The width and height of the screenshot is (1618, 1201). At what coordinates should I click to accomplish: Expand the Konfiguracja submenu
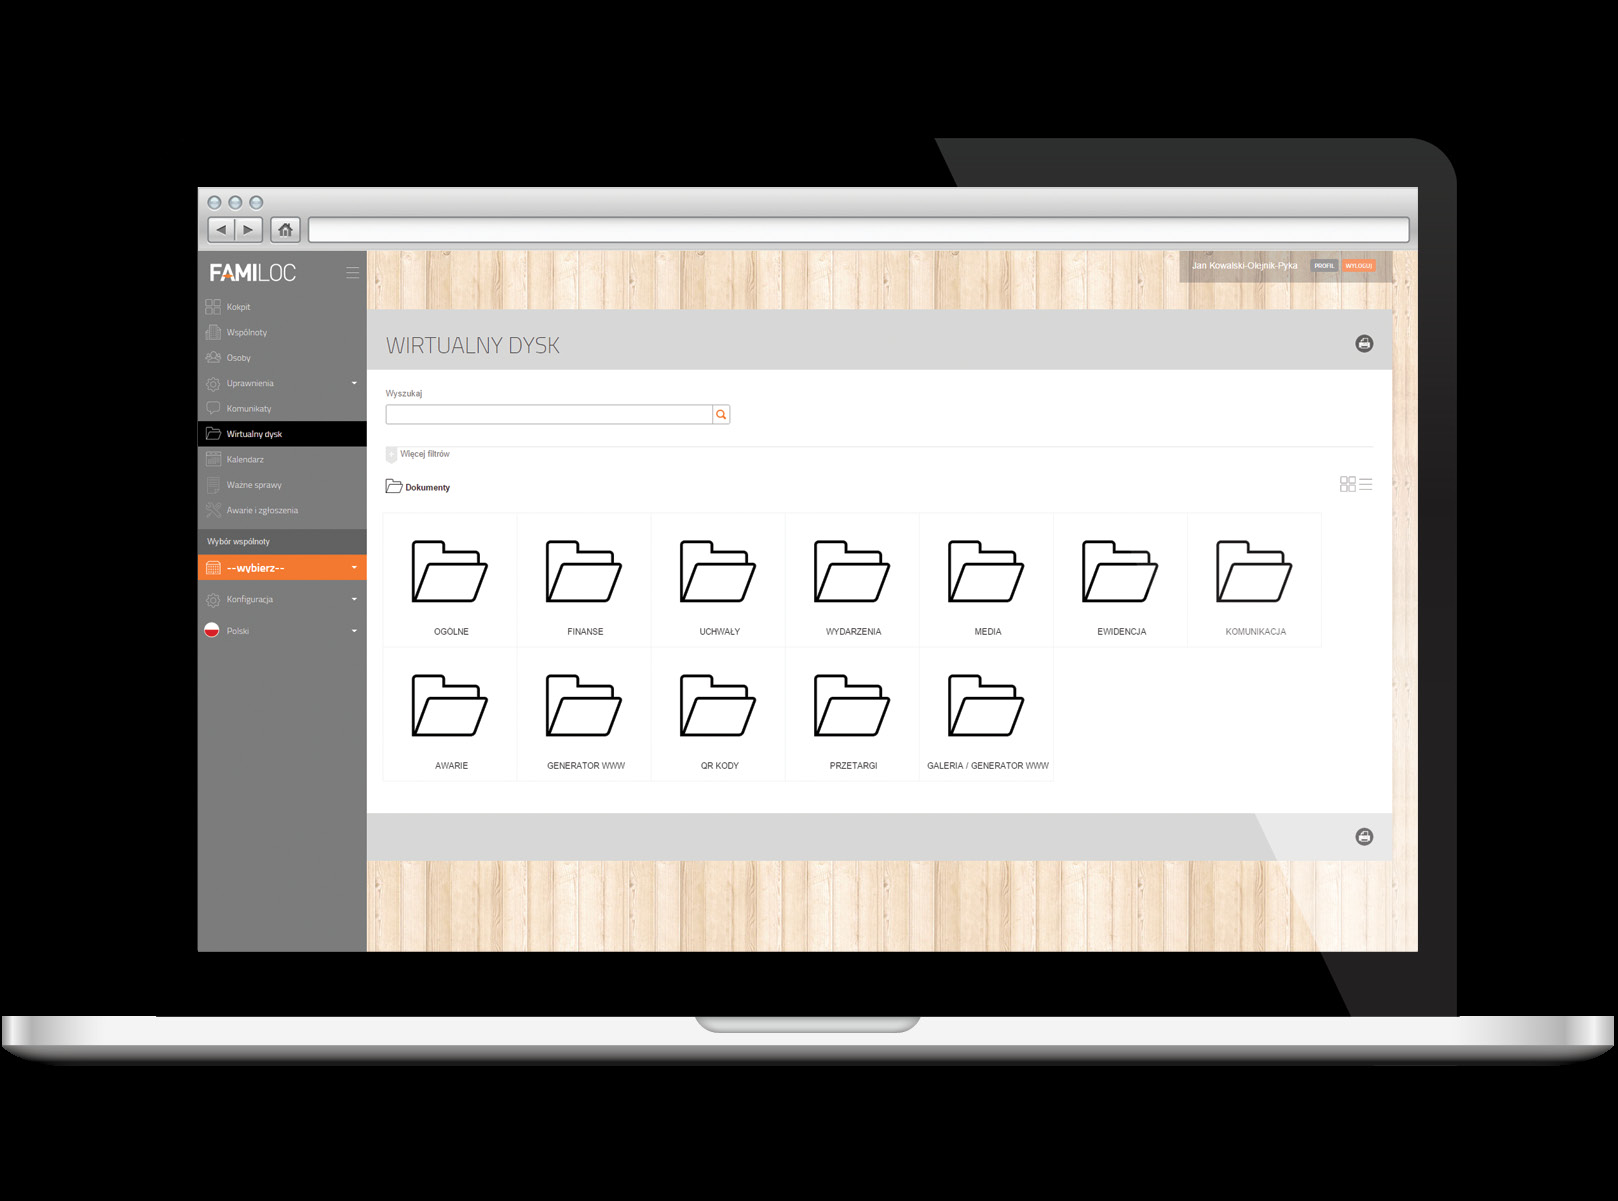282,600
